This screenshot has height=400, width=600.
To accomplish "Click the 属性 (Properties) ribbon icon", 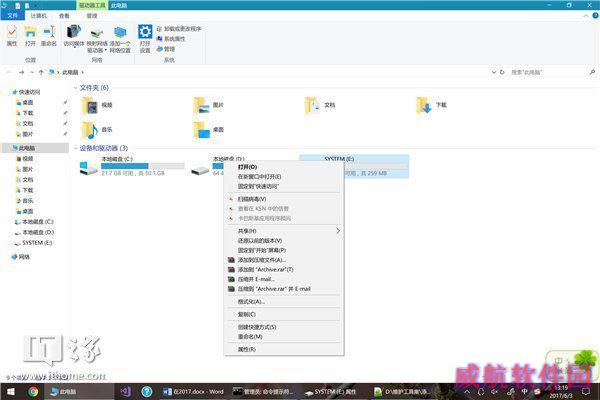I will 12,36.
